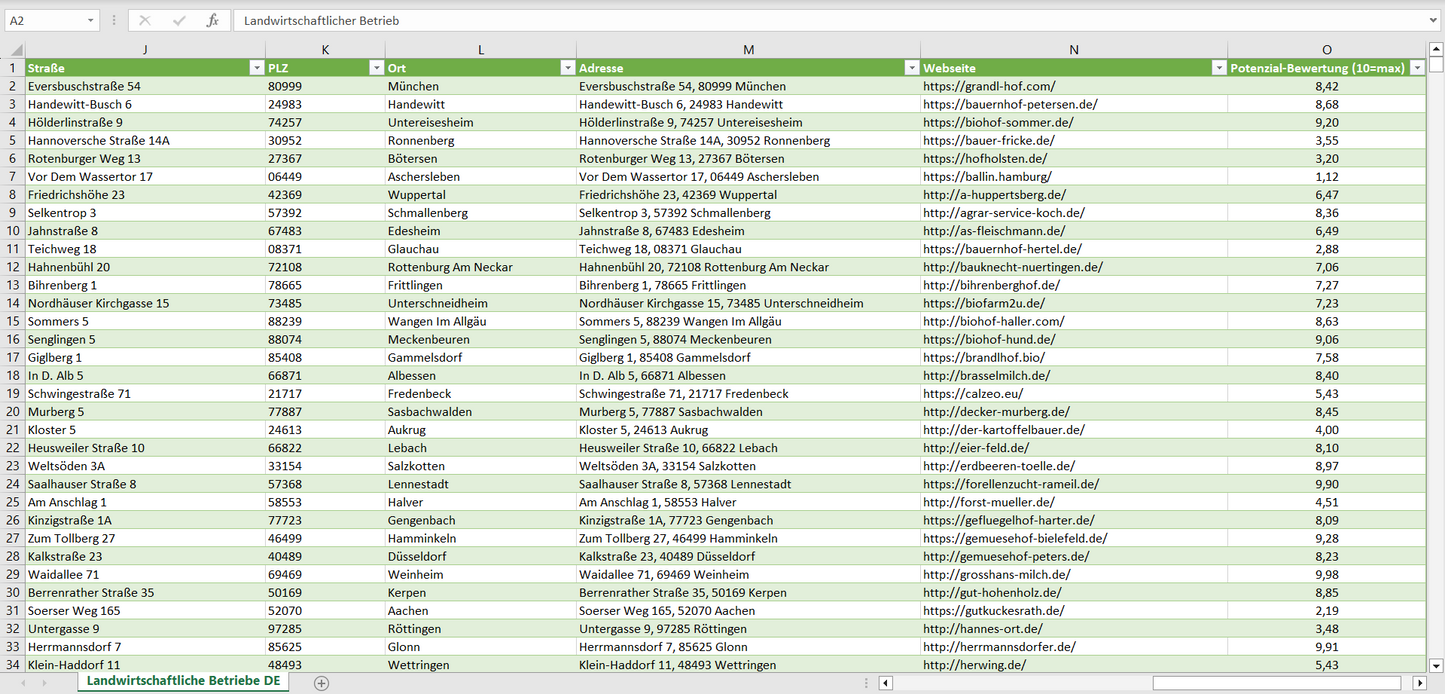Click the horizontal scrollbar thumb
The height and width of the screenshot is (694, 1445).
[1277, 683]
